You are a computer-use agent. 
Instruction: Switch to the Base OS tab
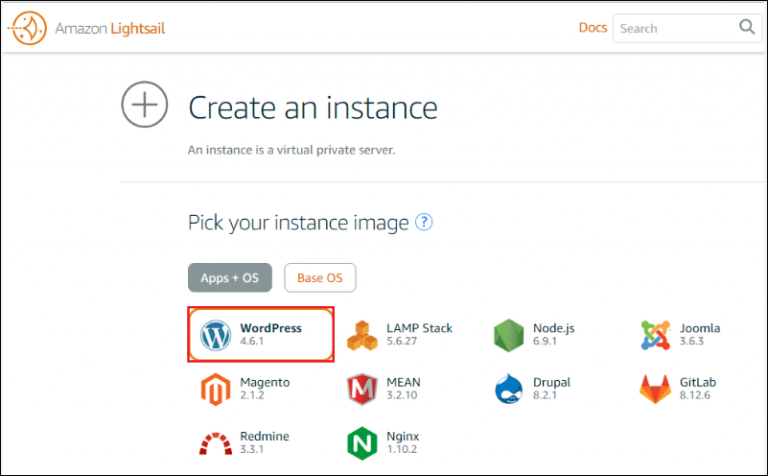coord(320,278)
